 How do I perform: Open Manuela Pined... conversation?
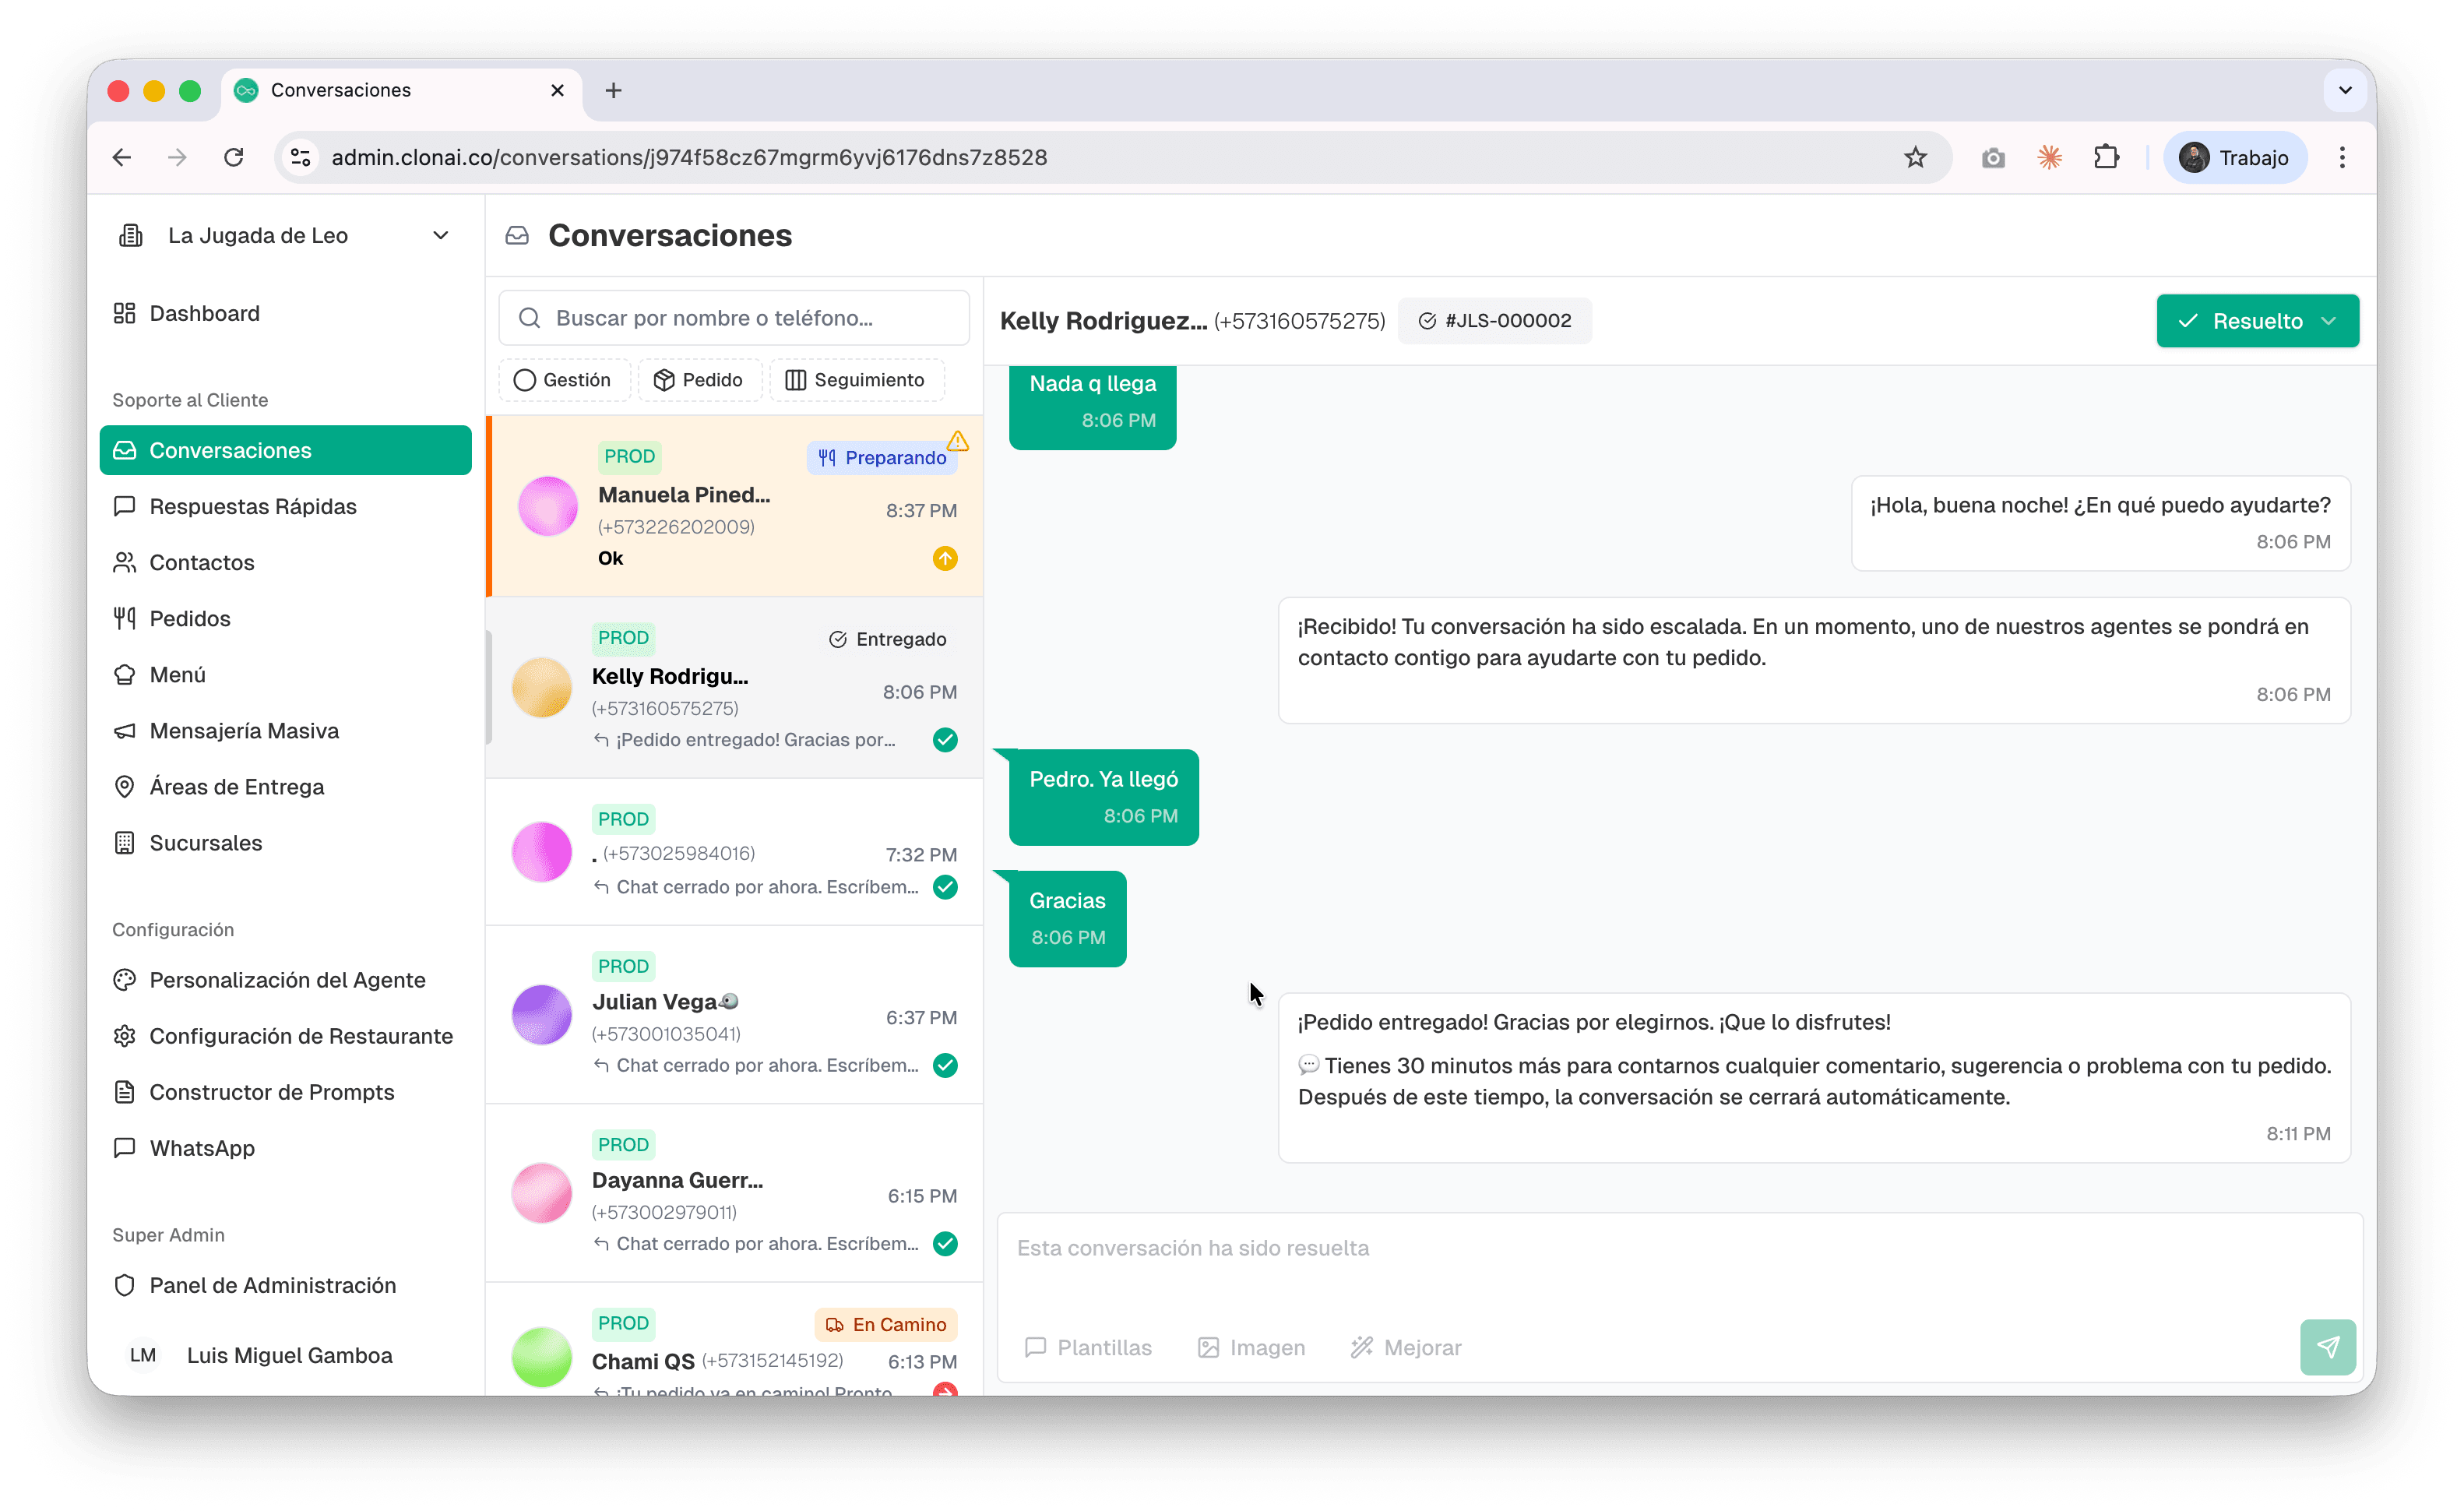736,506
